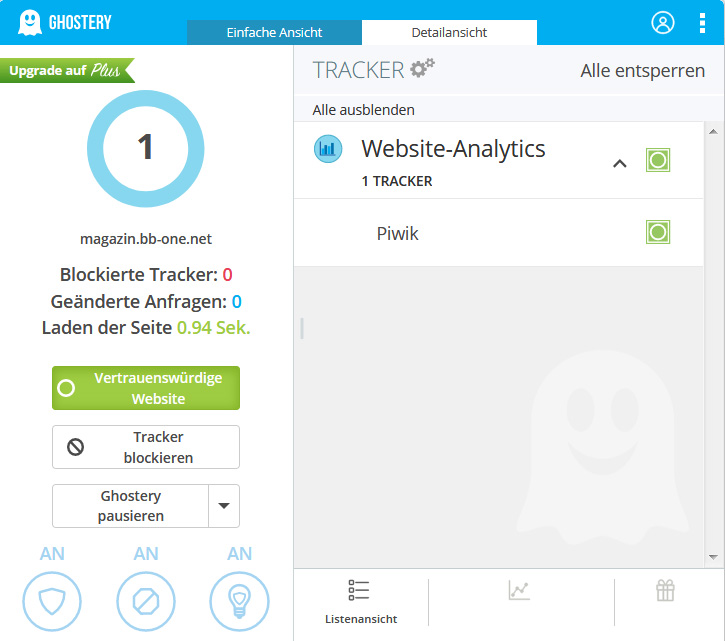
Task: Open the historical stats graph icon
Action: (519, 590)
